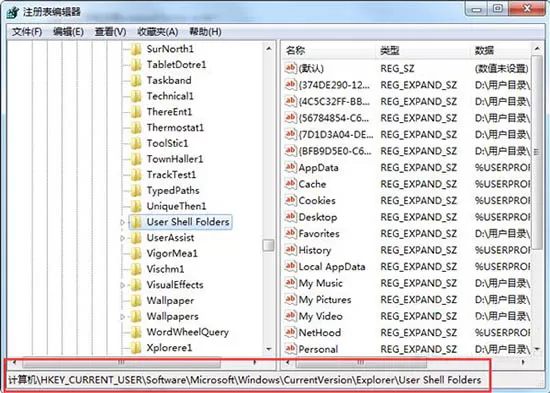This screenshot has width=550, height=393.
Task: Click the string icon beside Local AppData
Action: [290, 266]
